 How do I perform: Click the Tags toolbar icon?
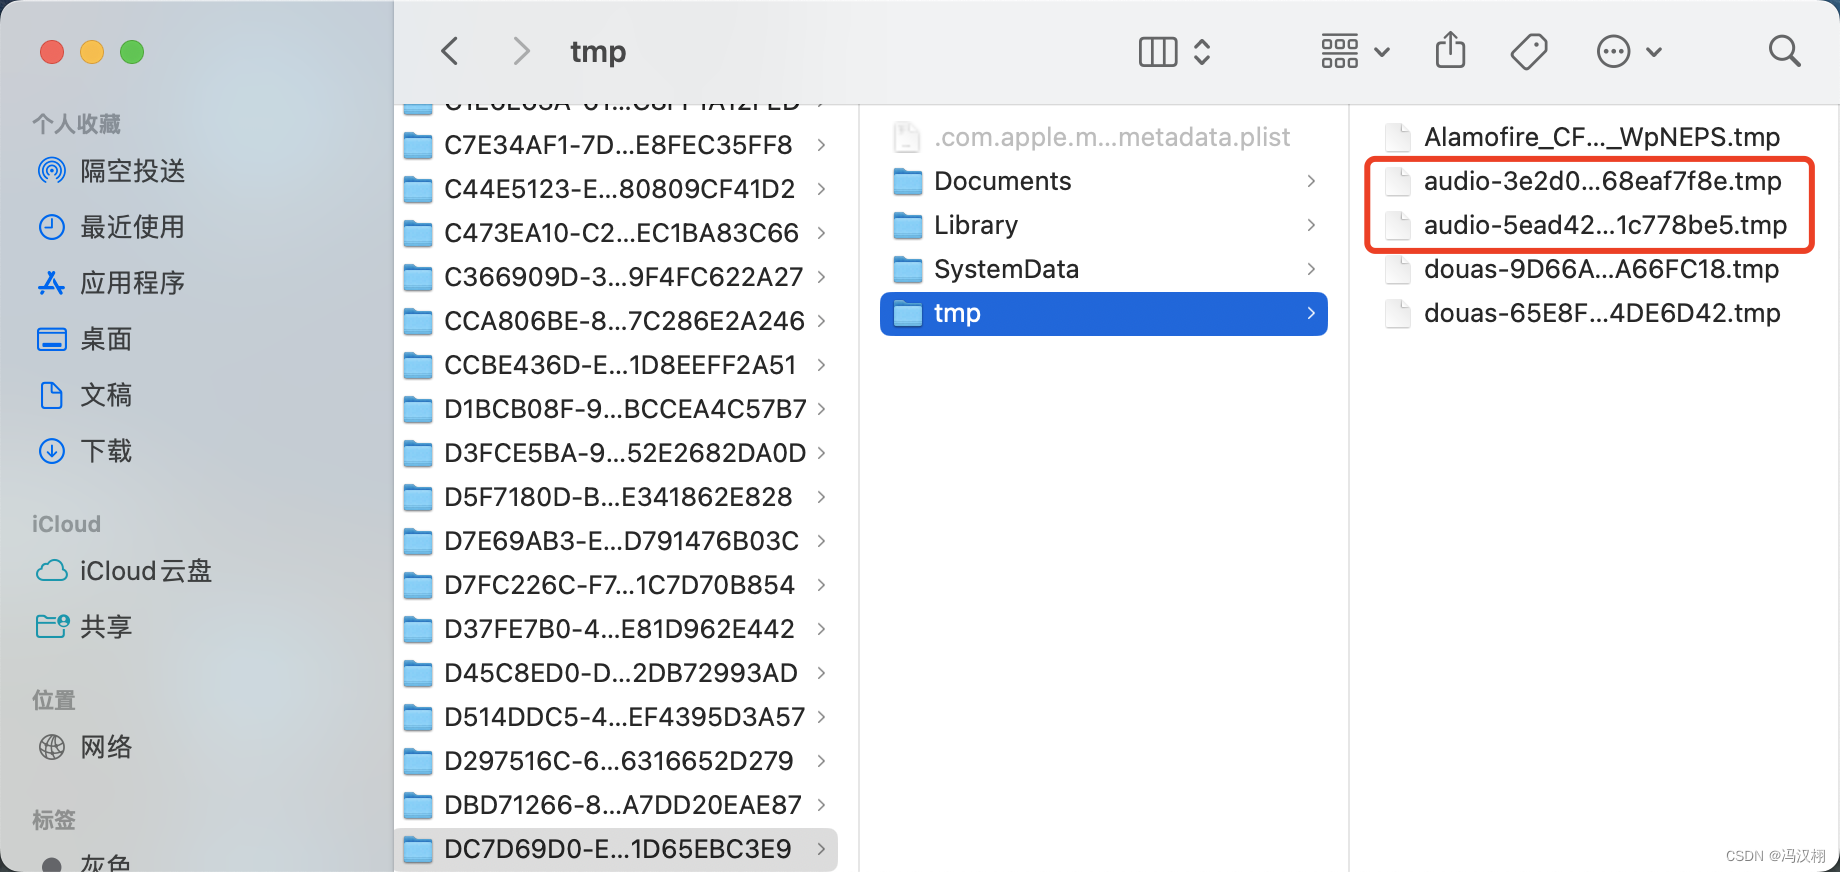click(x=1529, y=52)
